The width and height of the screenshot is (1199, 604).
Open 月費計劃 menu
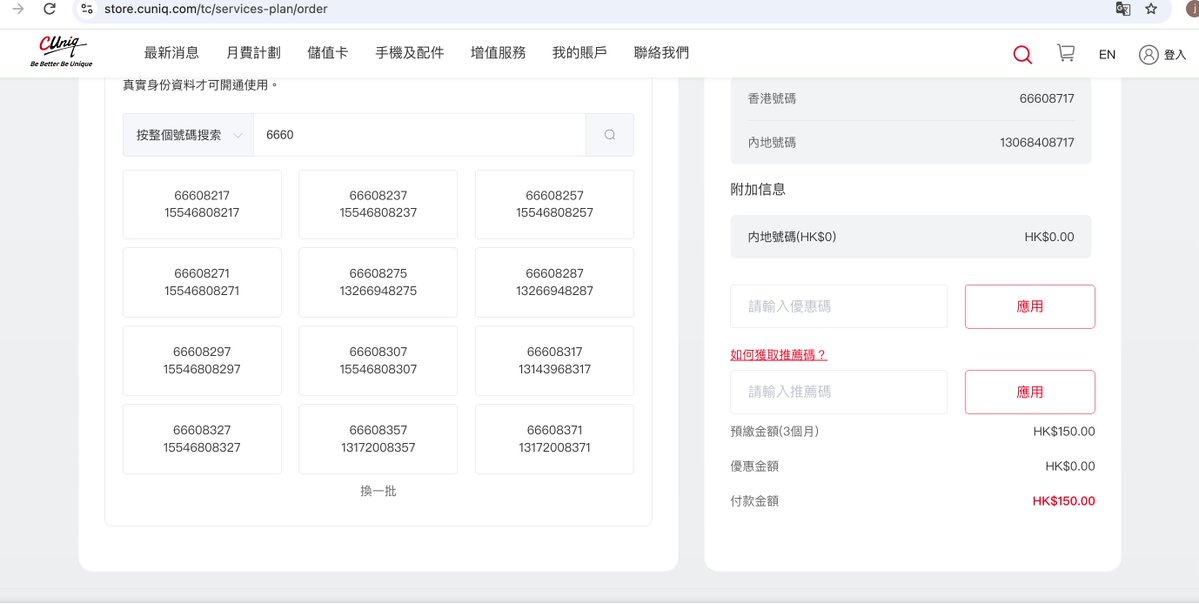[253, 53]
